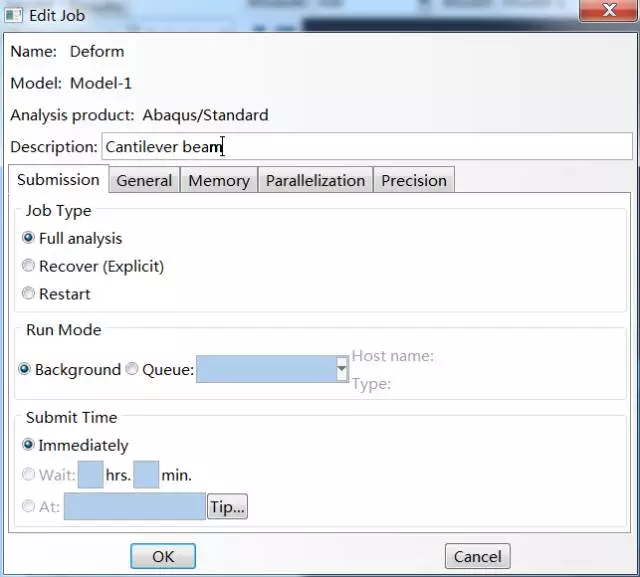The width and height of the screenshot is (640, 577).
Task: Click the 'Edit Job' title text
Action: [57, 16]
